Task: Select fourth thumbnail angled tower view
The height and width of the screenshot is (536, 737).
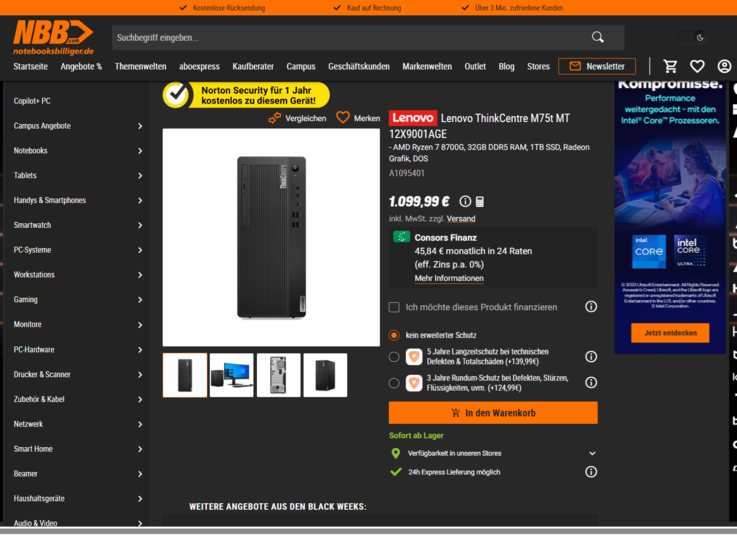Action: click(x=325, y=375)
